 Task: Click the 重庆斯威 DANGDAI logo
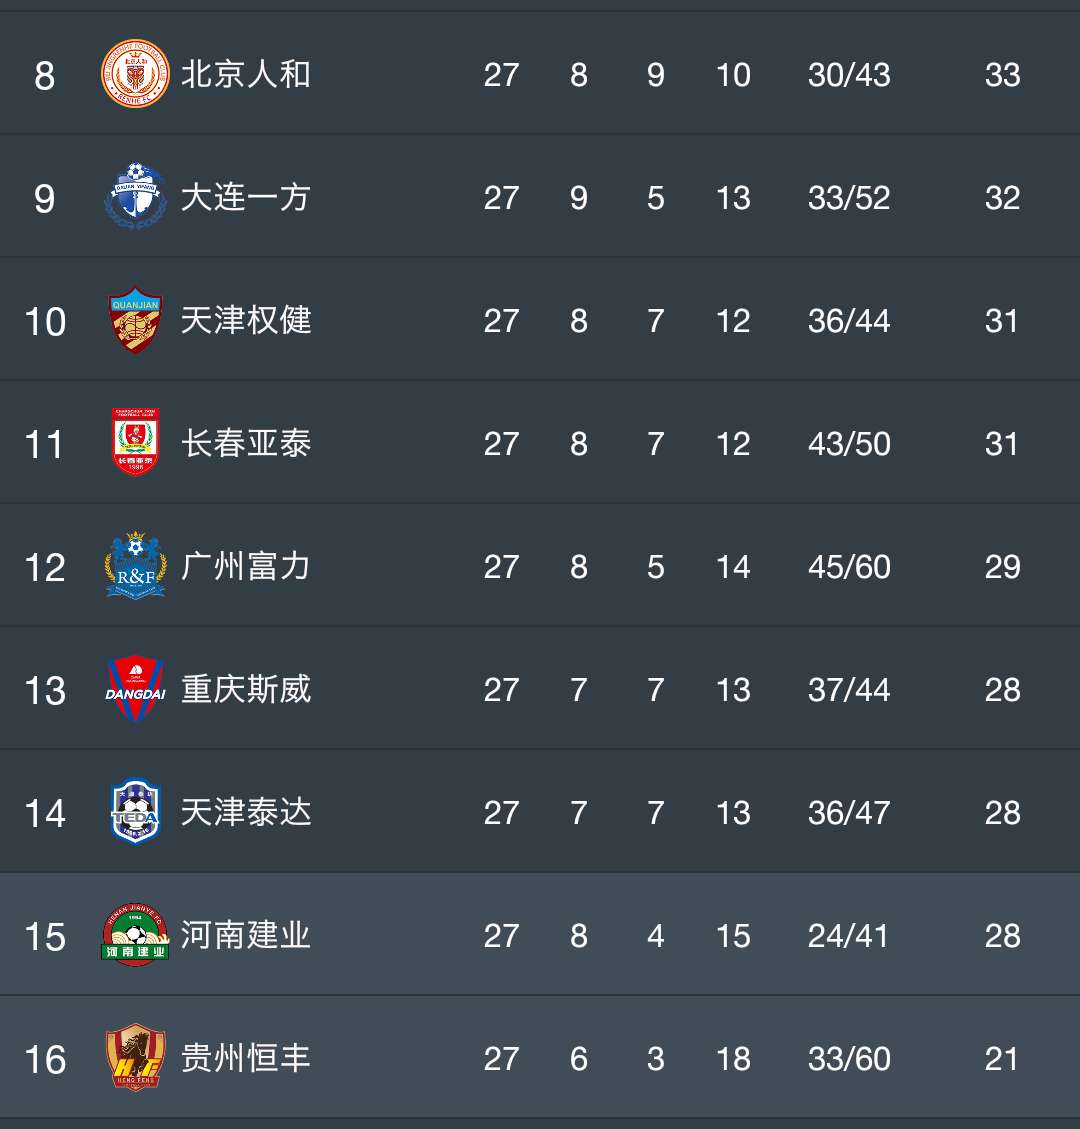[x=137, y=689]
